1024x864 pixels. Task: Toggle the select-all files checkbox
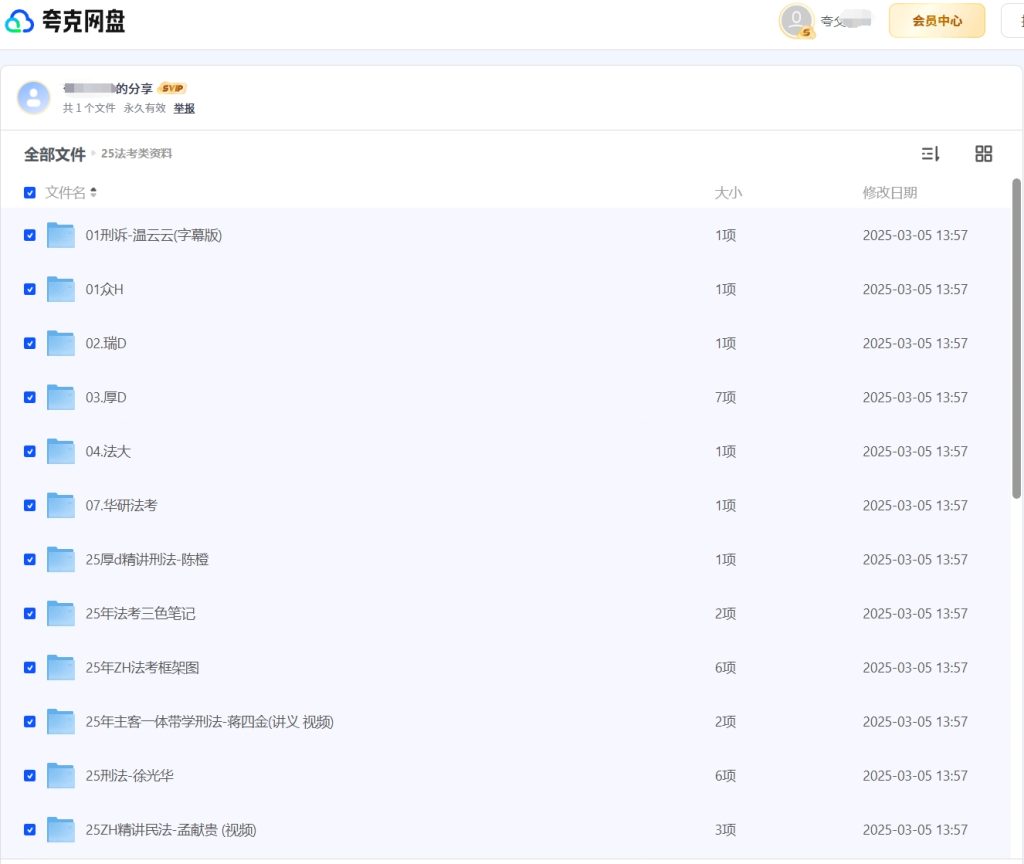coord(29,193)
